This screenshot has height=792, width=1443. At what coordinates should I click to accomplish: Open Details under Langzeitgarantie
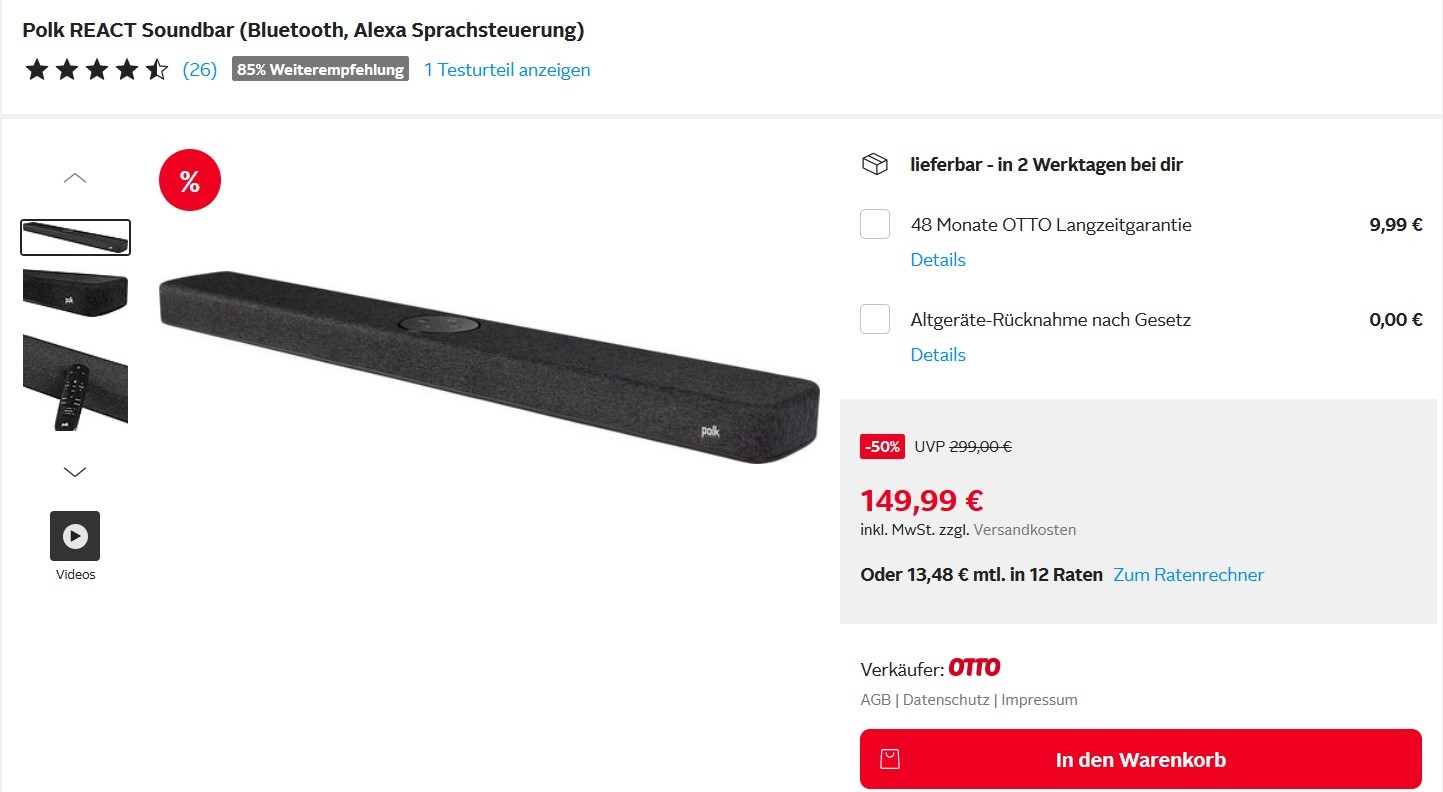point(938,260)
